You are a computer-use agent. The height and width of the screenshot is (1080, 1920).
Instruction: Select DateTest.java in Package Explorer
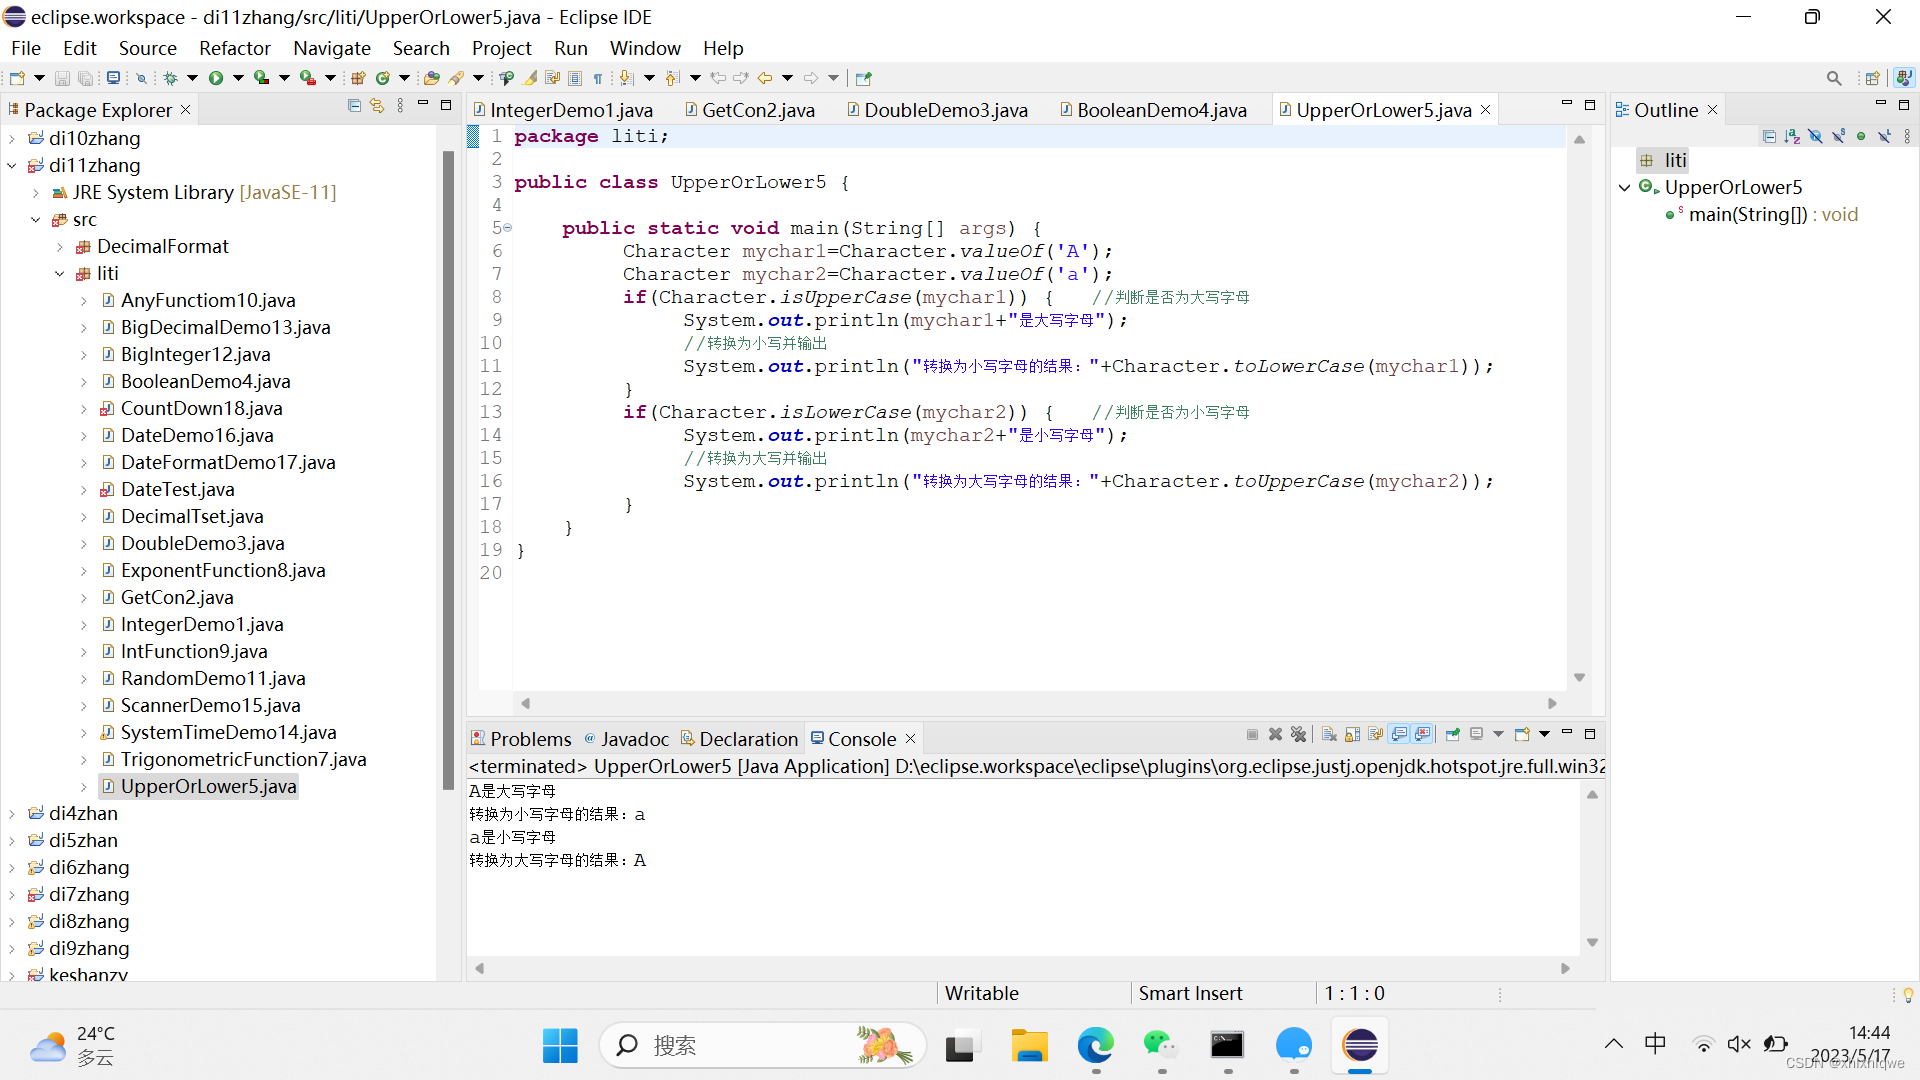177,489
